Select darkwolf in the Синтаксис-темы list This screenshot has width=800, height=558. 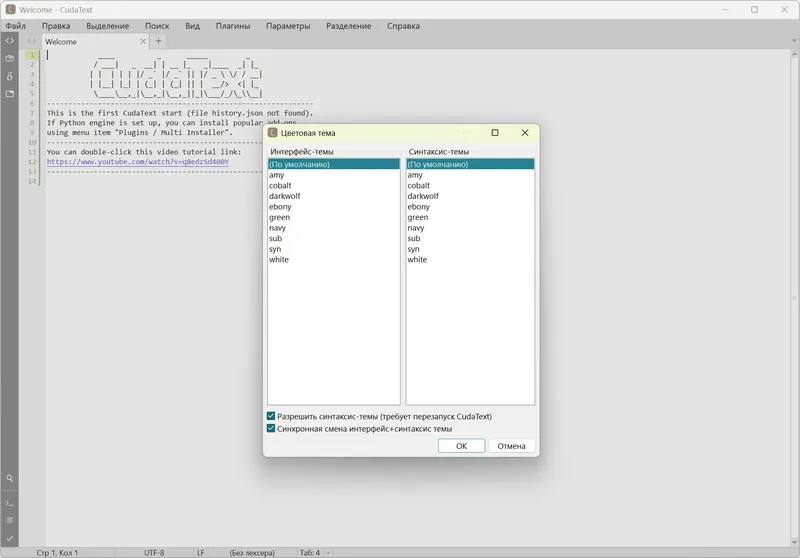click(x=470, y=196)
